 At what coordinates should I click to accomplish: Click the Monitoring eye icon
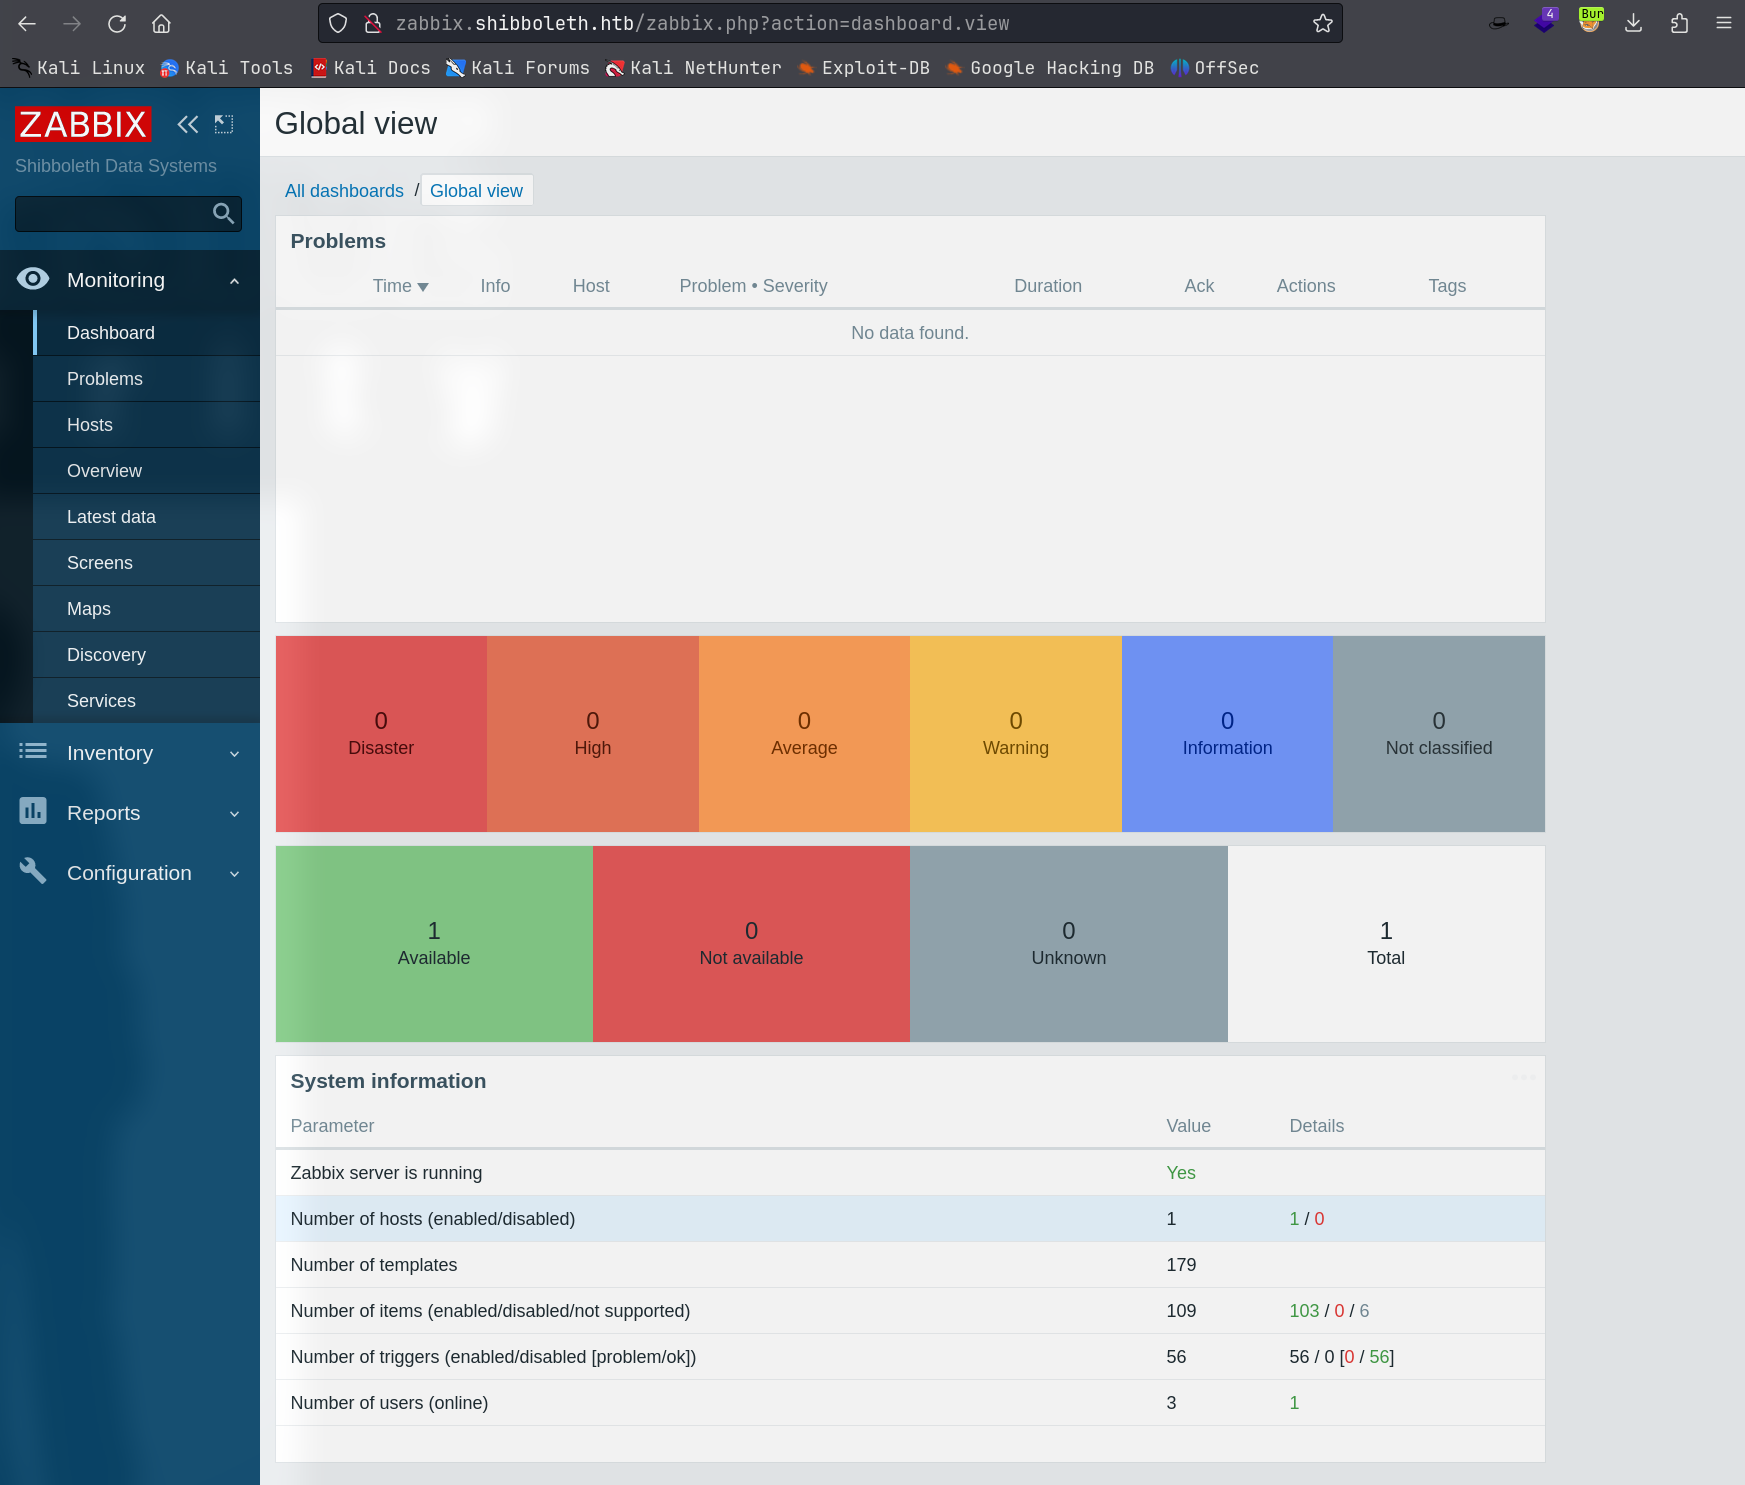[x=33, y=279]
